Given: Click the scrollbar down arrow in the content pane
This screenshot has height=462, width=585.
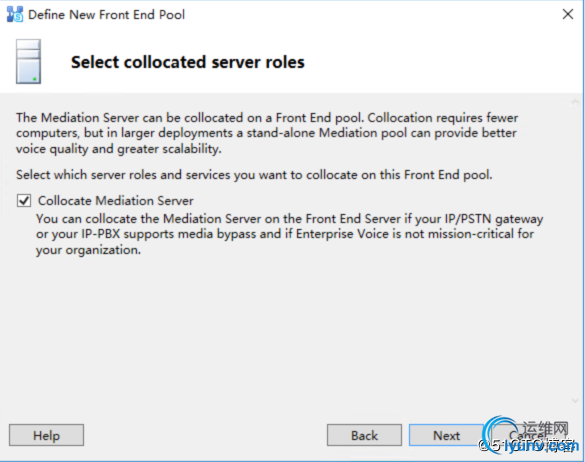Looking at the screenshot, I should (575, 400).
